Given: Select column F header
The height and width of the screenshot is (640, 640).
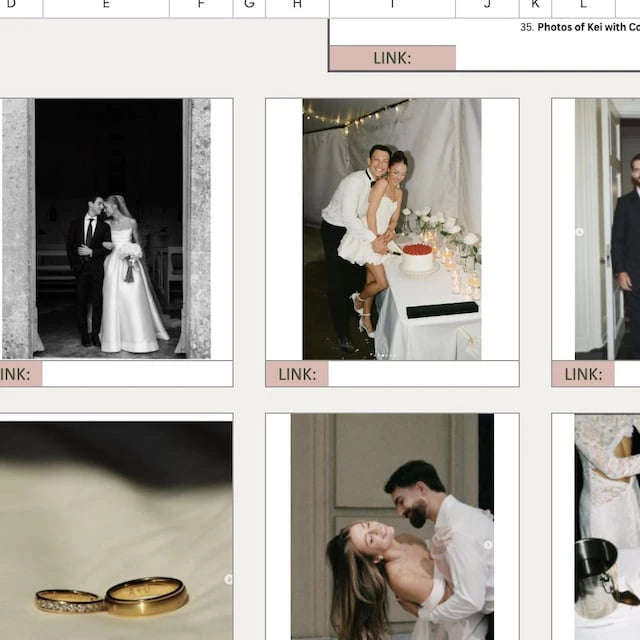Looking at the screenshot, I should (201, 6).
